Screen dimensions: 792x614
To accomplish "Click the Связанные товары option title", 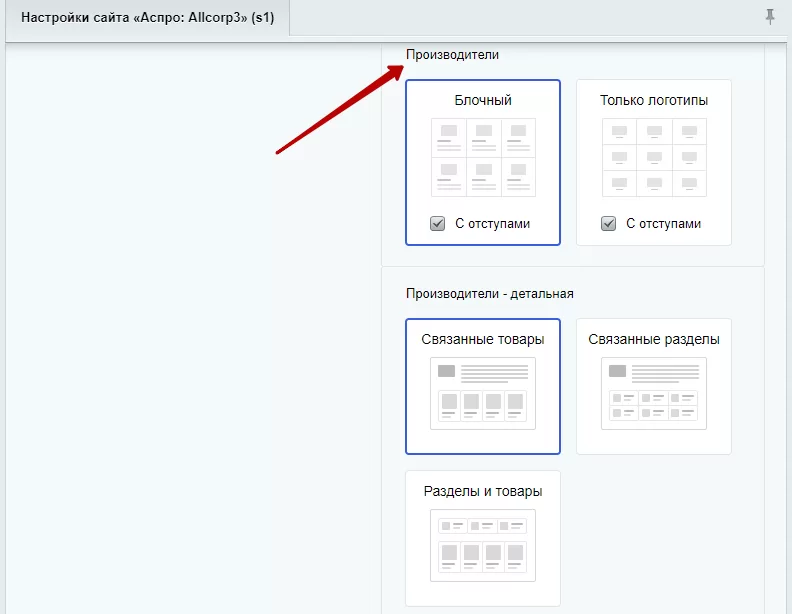I will 483,339.
